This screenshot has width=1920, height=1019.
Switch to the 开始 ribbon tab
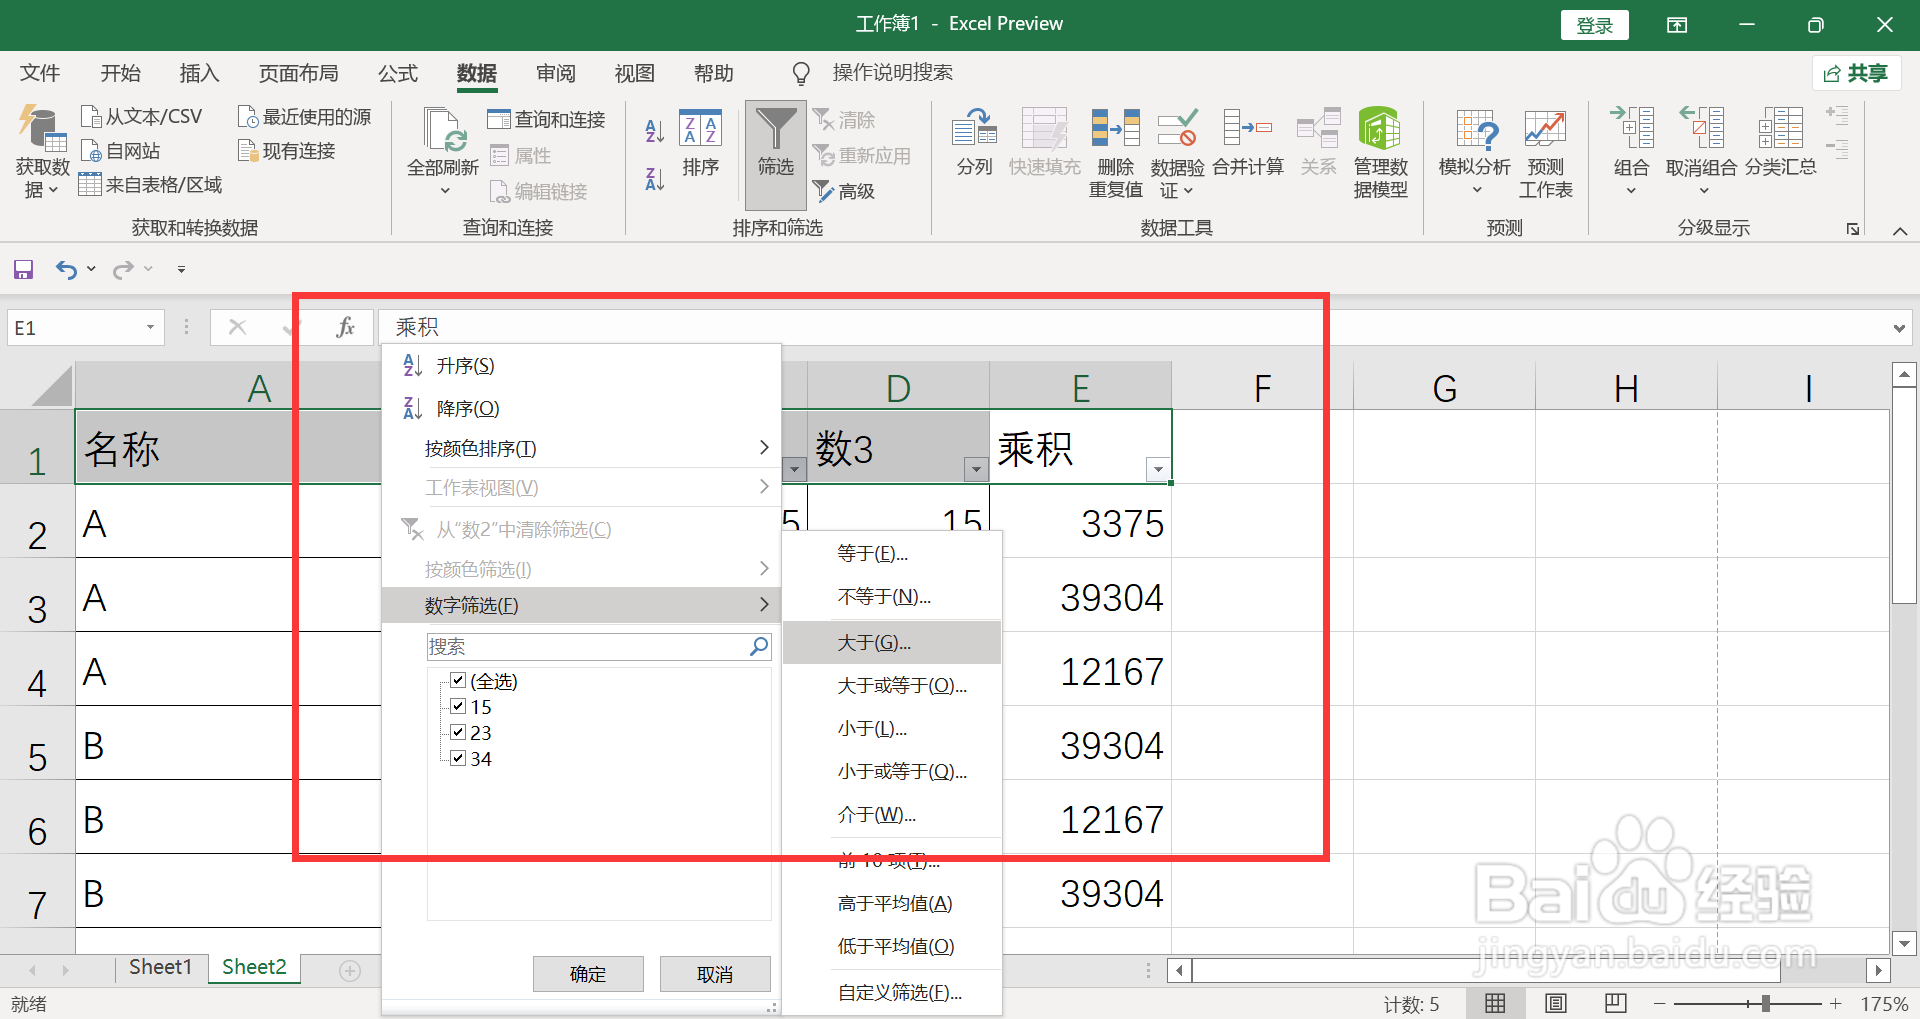click(x=120, y=73)
